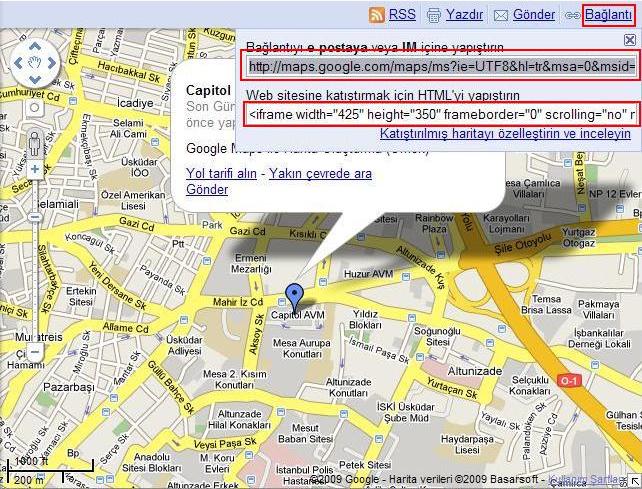This screenshot has height=489, width=642.
Task: Open Yakın çevrede ara link
Action: (320, 174)
